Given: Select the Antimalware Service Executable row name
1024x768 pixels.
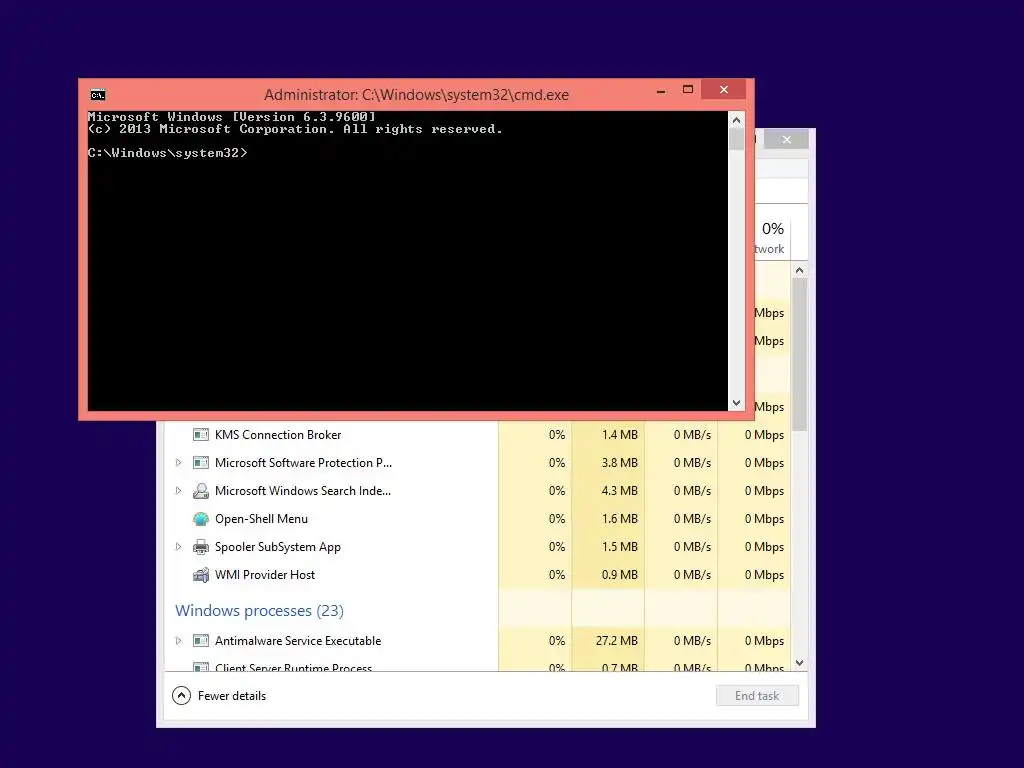Looking at the screenshot, I should click(x=298, y=641).
